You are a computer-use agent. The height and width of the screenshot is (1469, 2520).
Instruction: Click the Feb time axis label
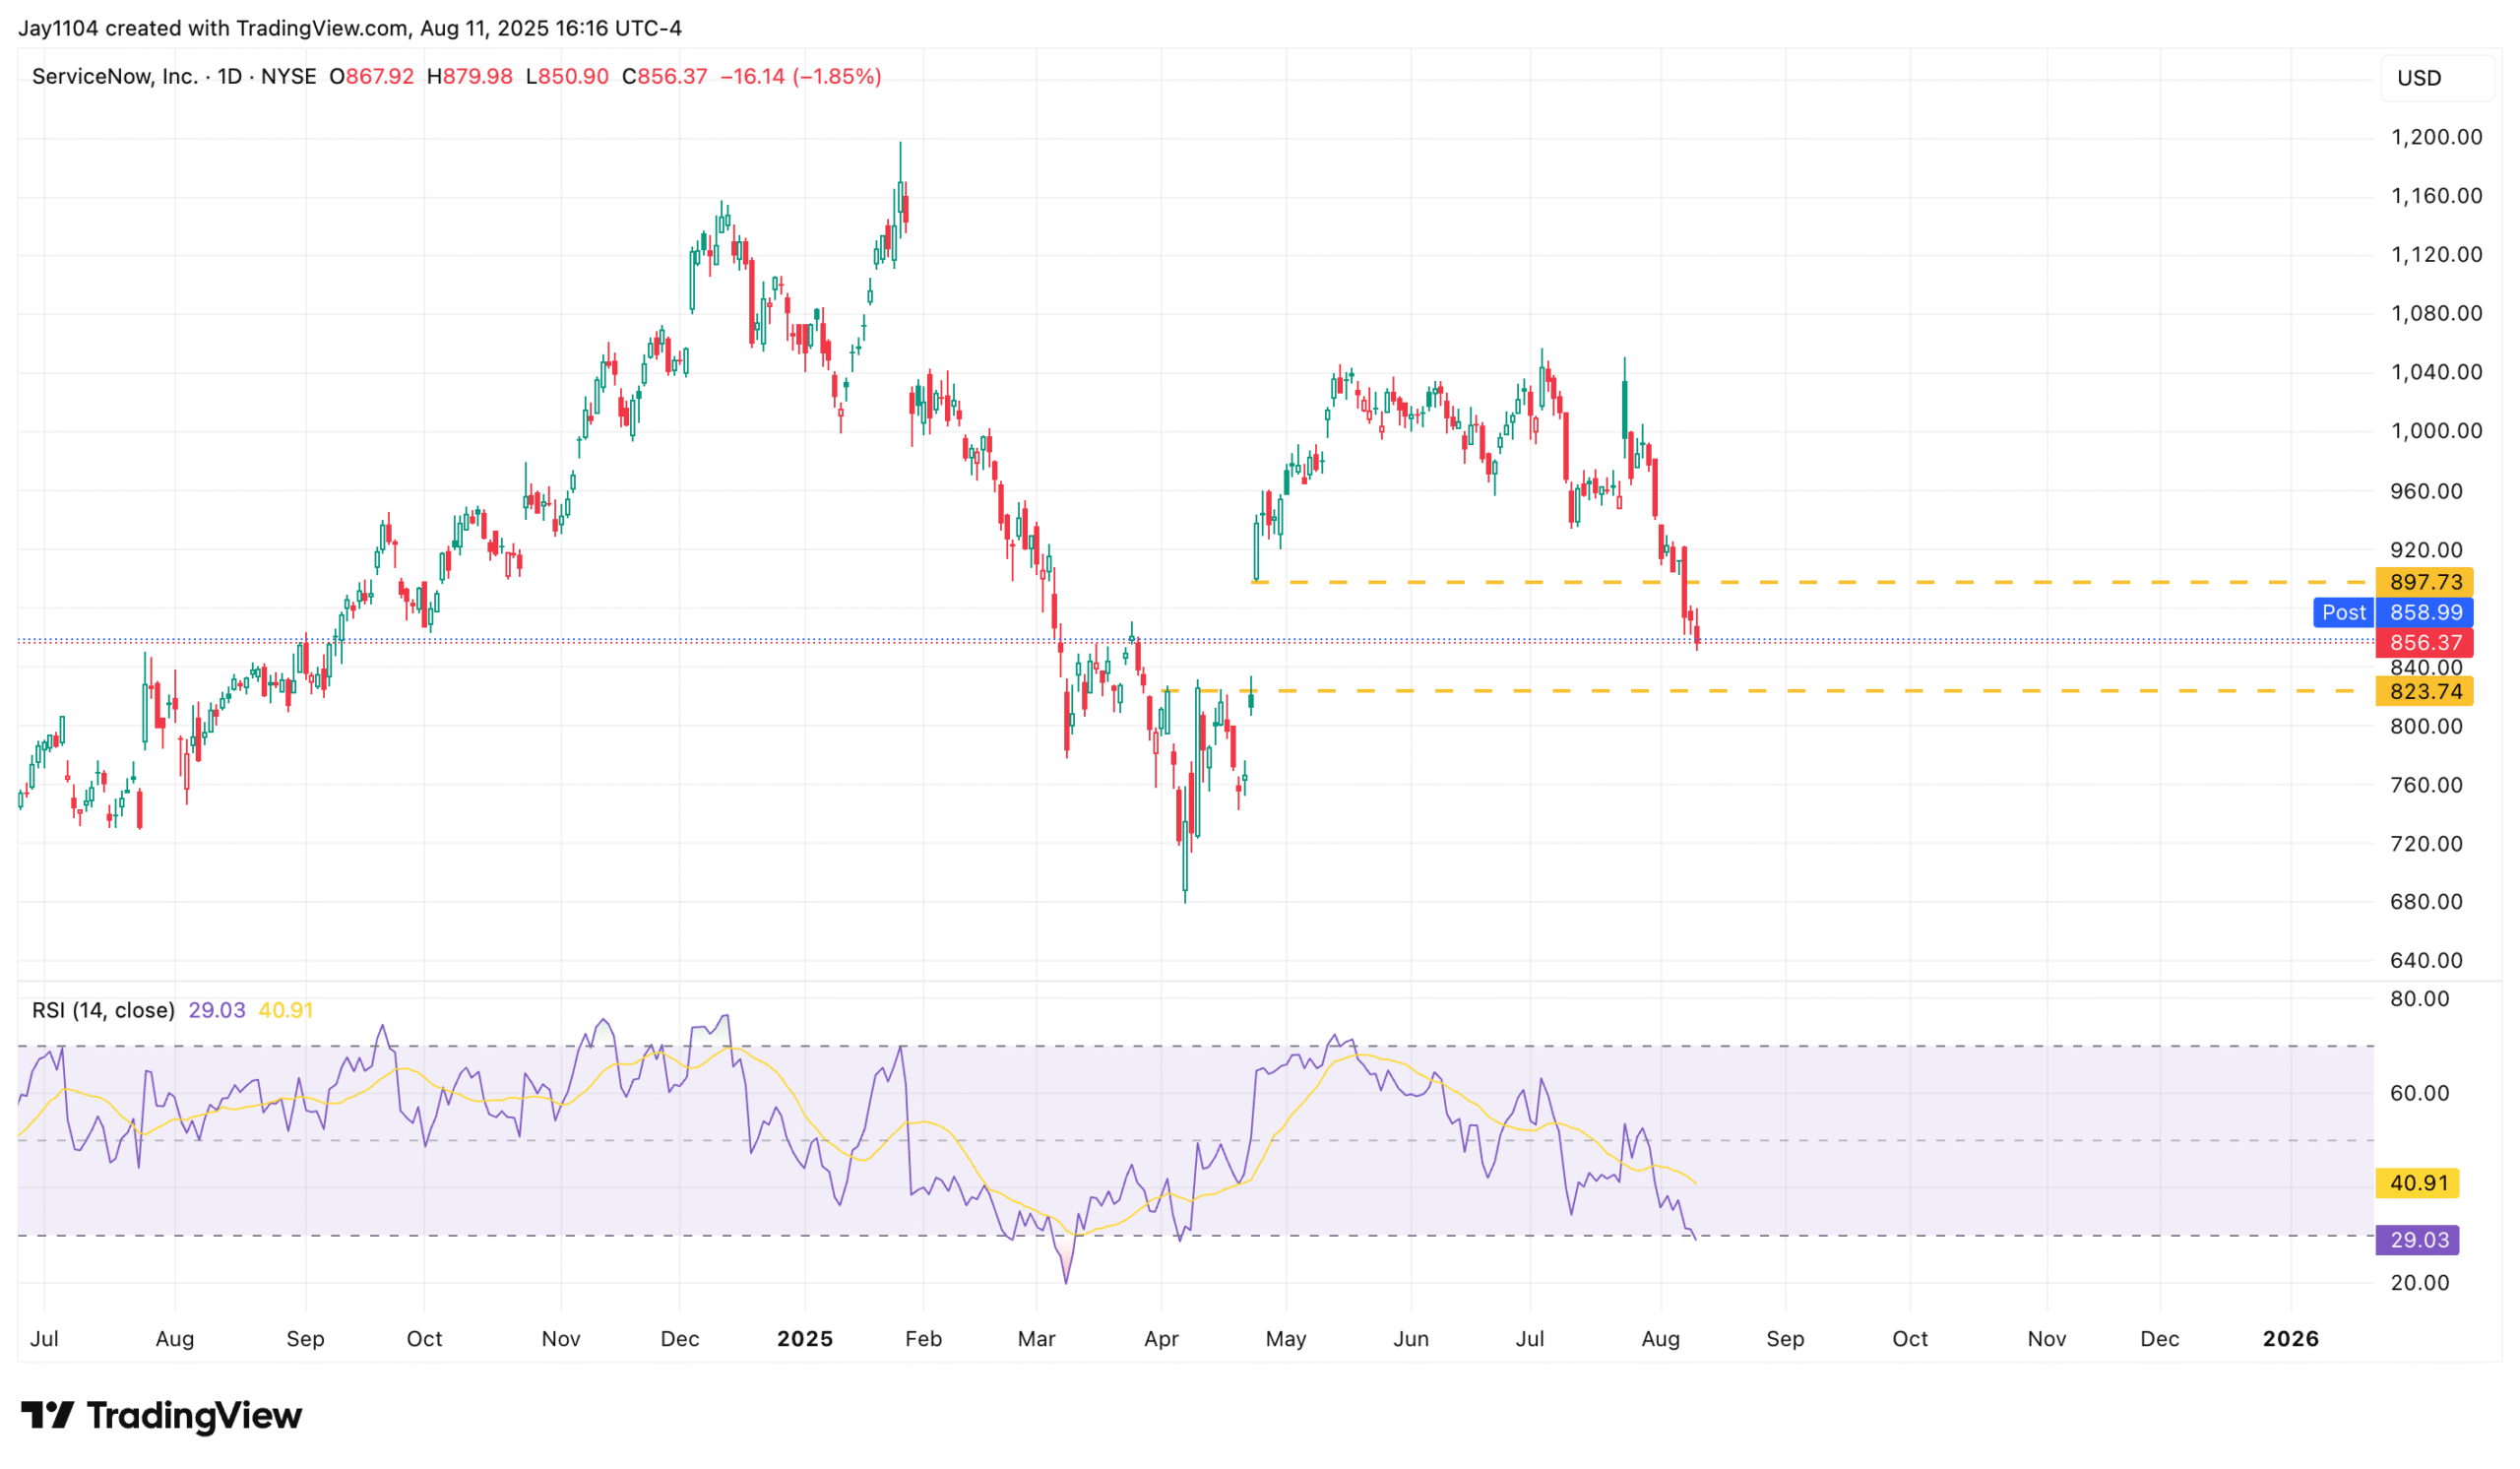[923, 1340]
